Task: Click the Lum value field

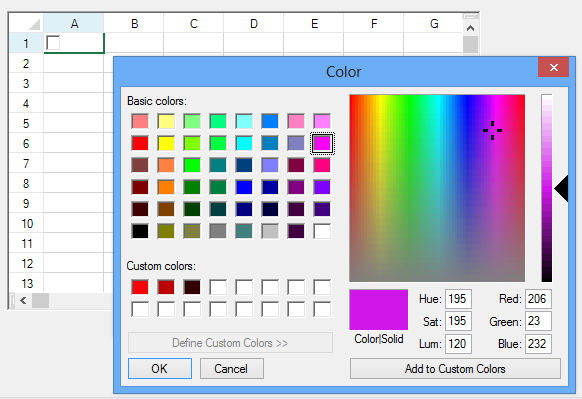Action: [x=458, y=344]
